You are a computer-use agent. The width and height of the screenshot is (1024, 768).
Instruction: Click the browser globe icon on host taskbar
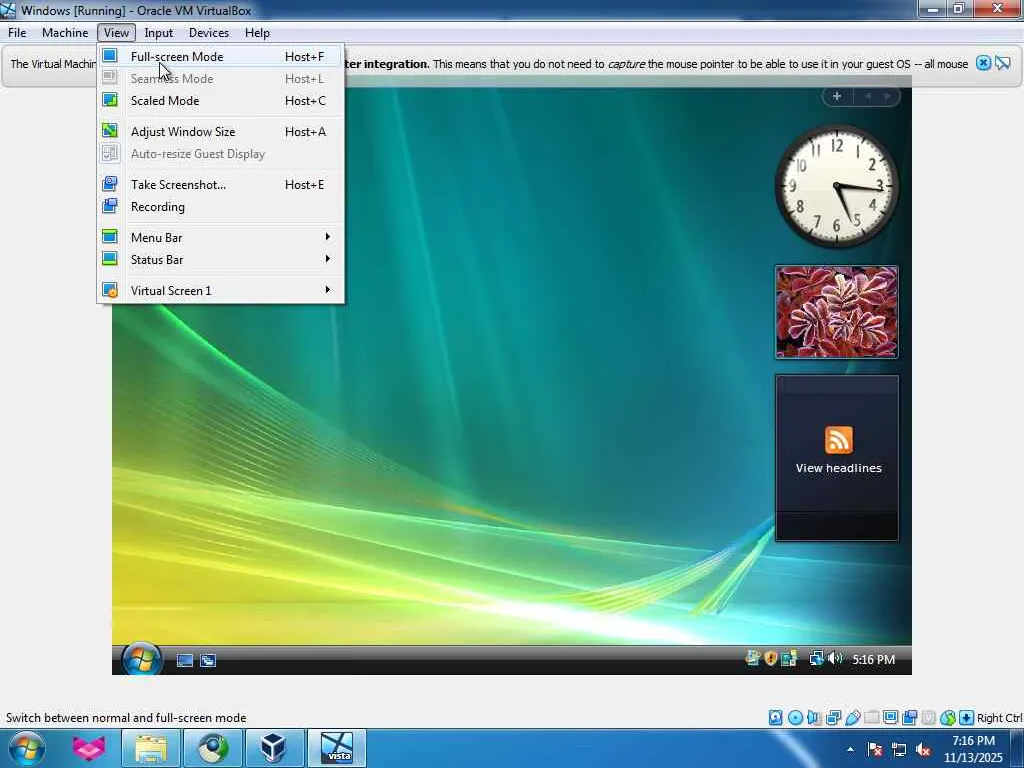click(213, 748)
